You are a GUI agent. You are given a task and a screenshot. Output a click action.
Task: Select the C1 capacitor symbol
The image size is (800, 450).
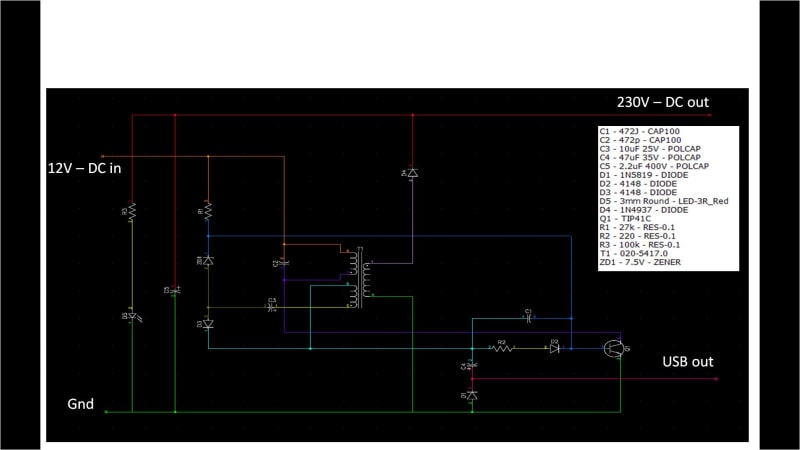click(x=529, y=318)
